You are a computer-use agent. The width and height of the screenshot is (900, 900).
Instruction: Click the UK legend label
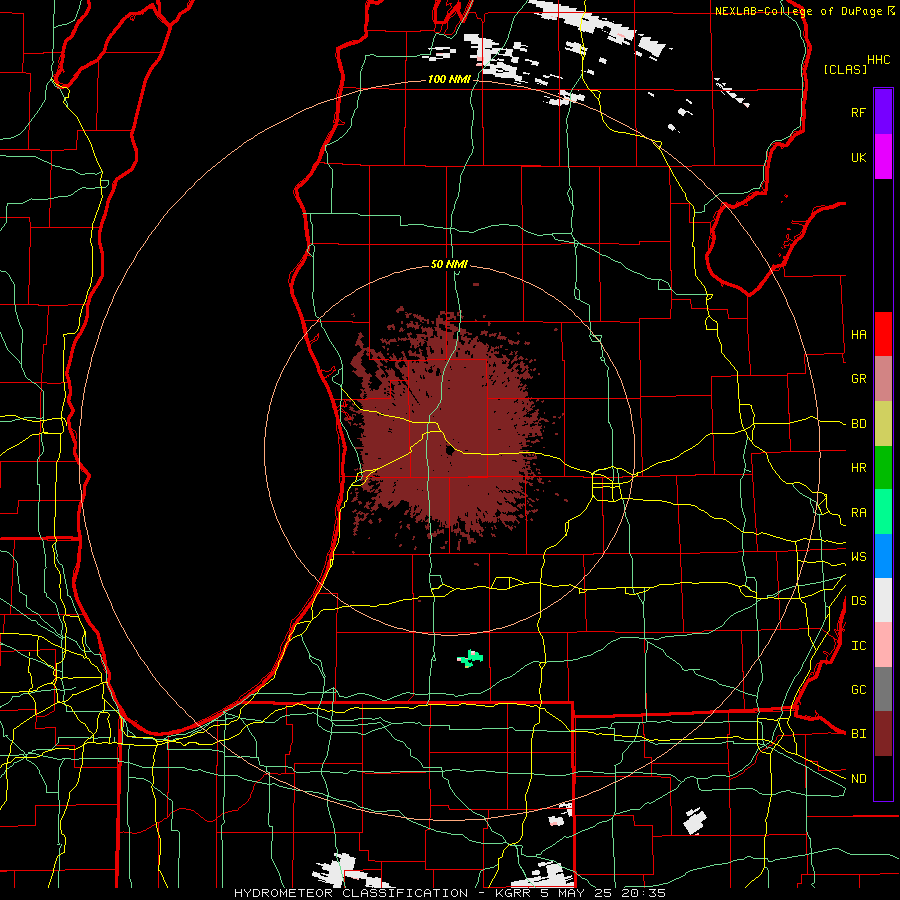pyautogui.click(x=858, y=157)
